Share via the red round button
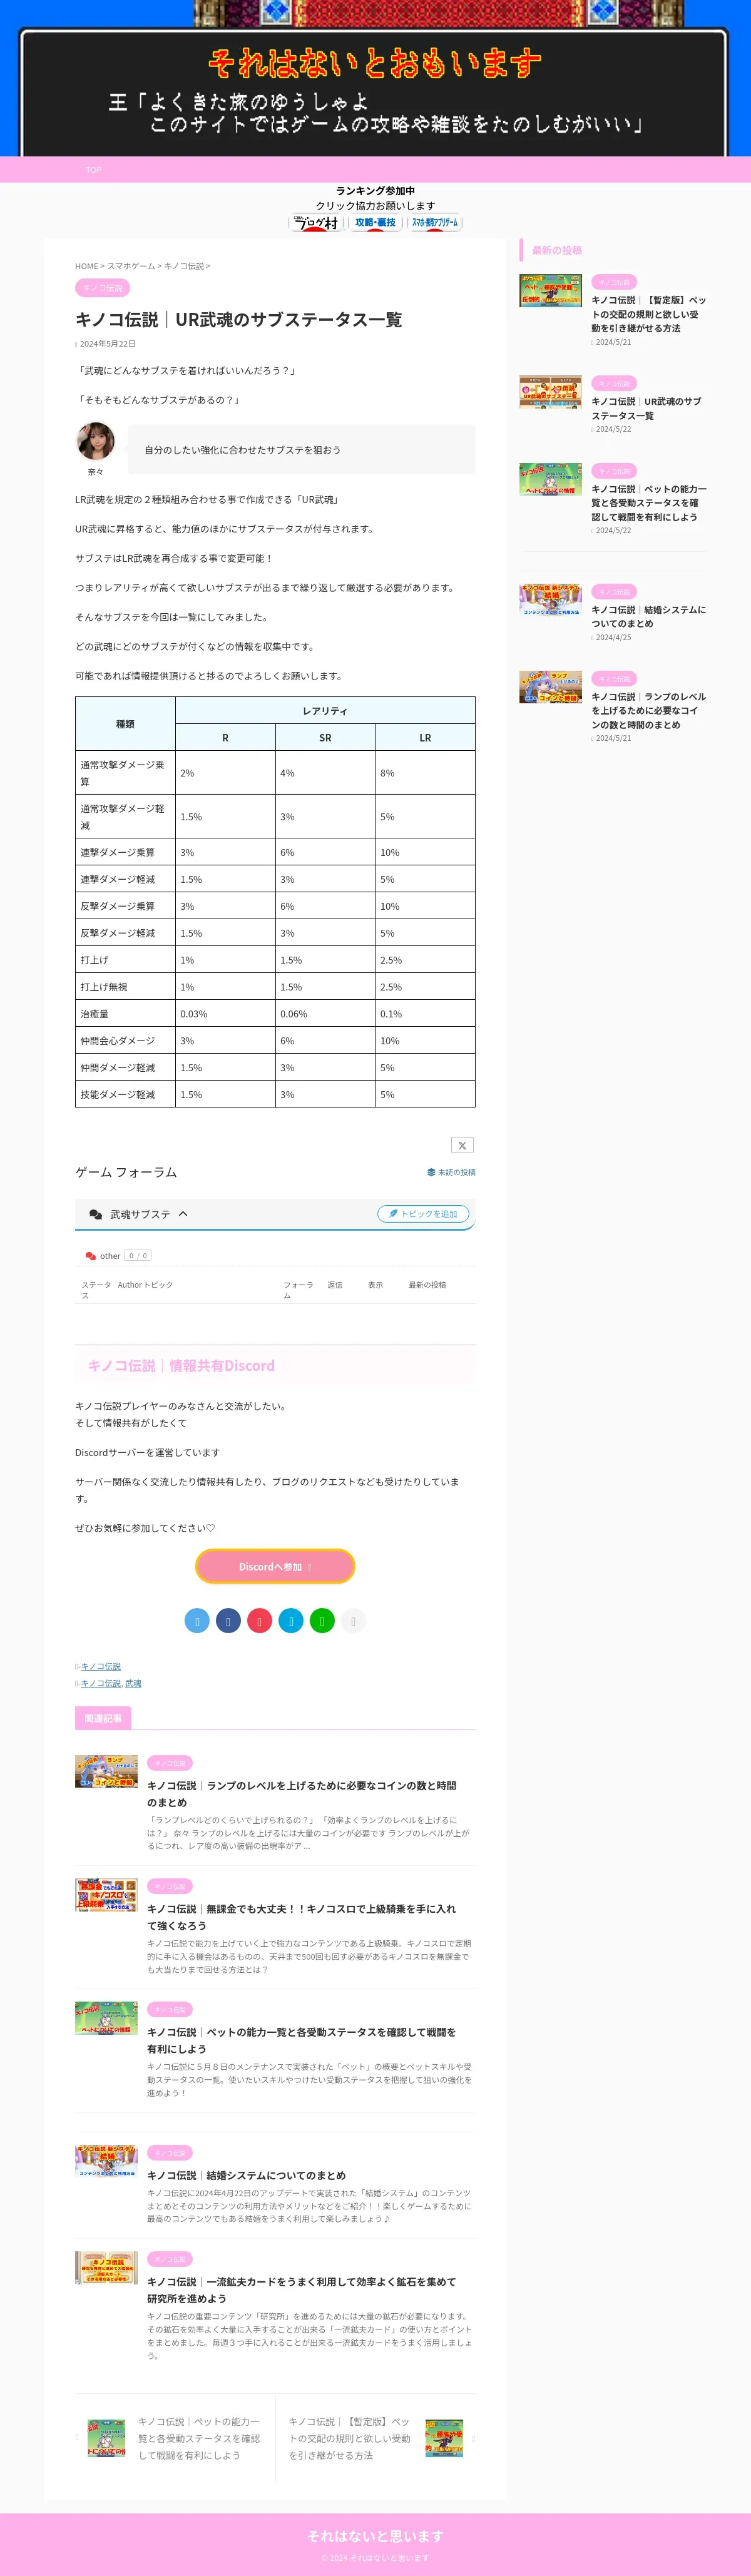Screen dimensions: 751x2576 [x=260, y=1621]
